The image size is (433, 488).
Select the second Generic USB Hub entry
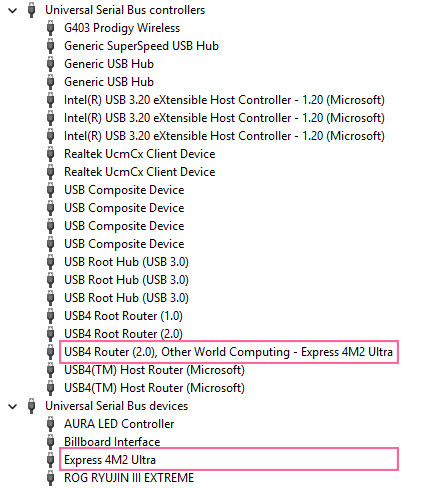point(109,82)
